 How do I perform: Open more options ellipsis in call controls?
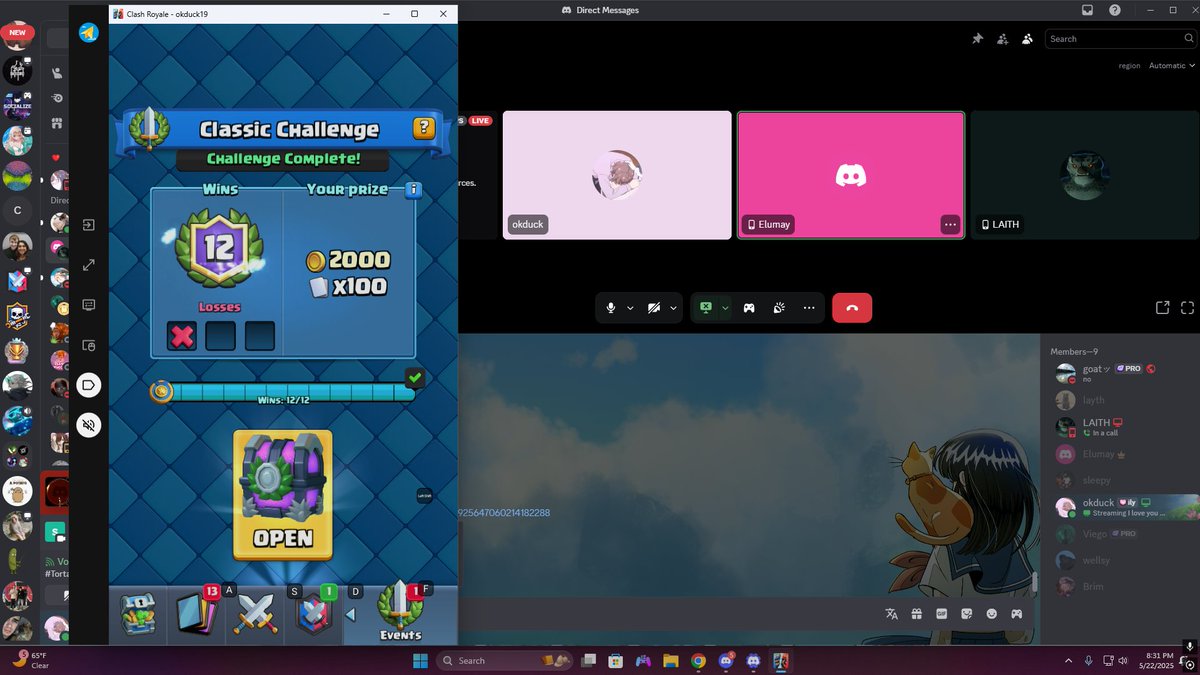tap(808, 308)
